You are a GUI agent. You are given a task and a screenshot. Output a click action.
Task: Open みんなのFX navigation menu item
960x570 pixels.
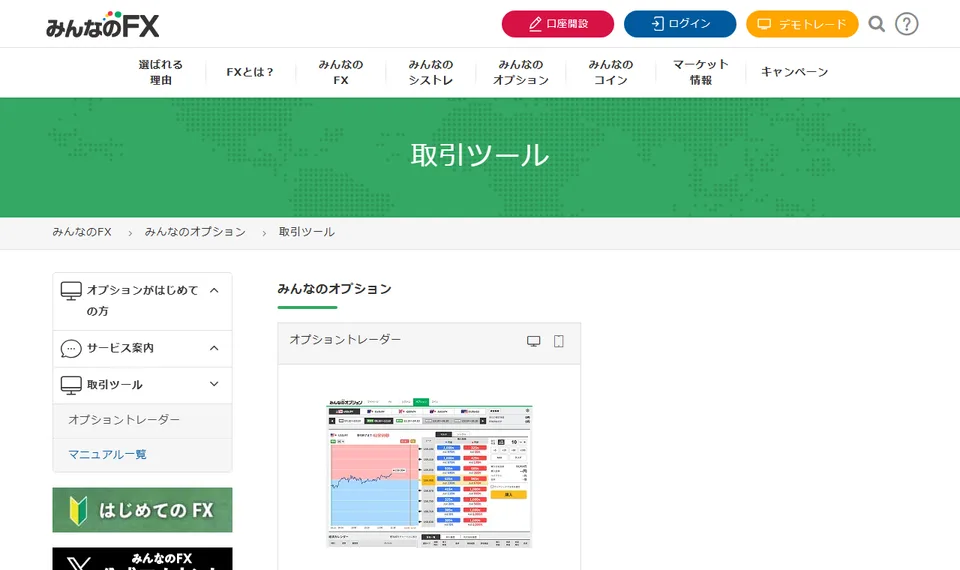[340, 72]
